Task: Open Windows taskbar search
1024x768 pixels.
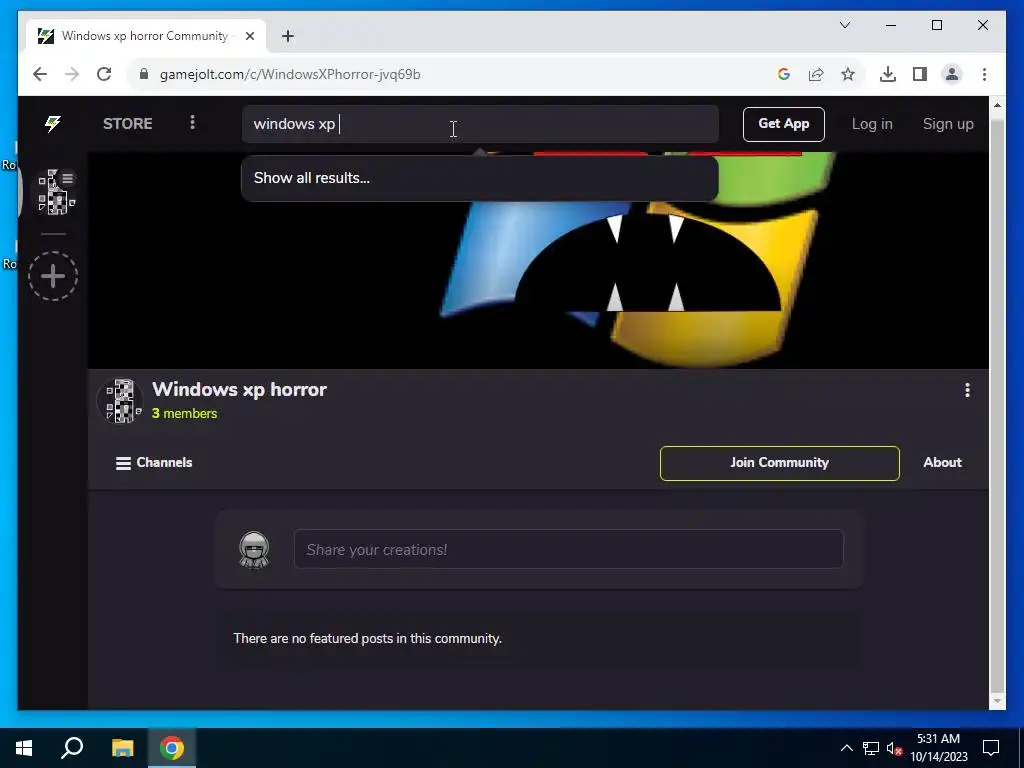Action: click(72, 748)
